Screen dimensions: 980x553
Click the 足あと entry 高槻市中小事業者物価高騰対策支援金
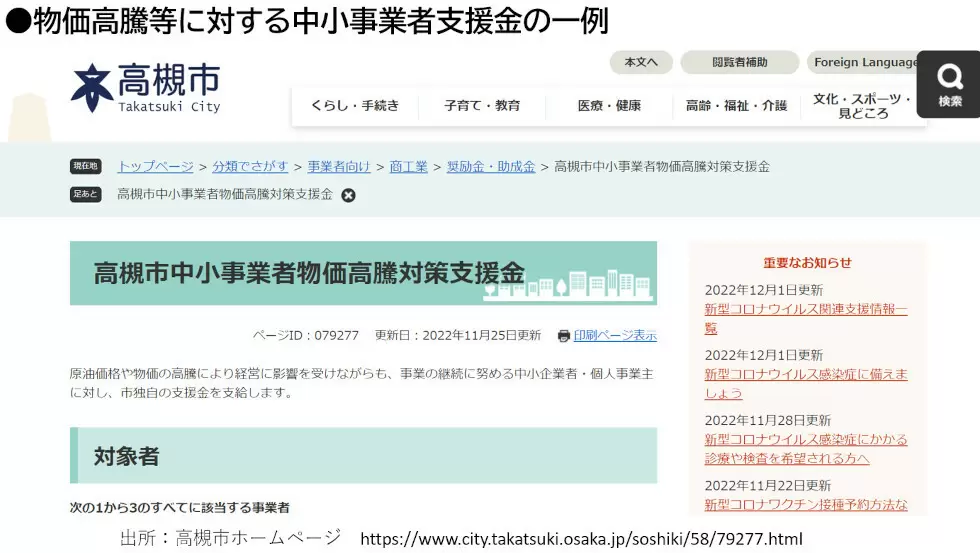pos(225,194)
